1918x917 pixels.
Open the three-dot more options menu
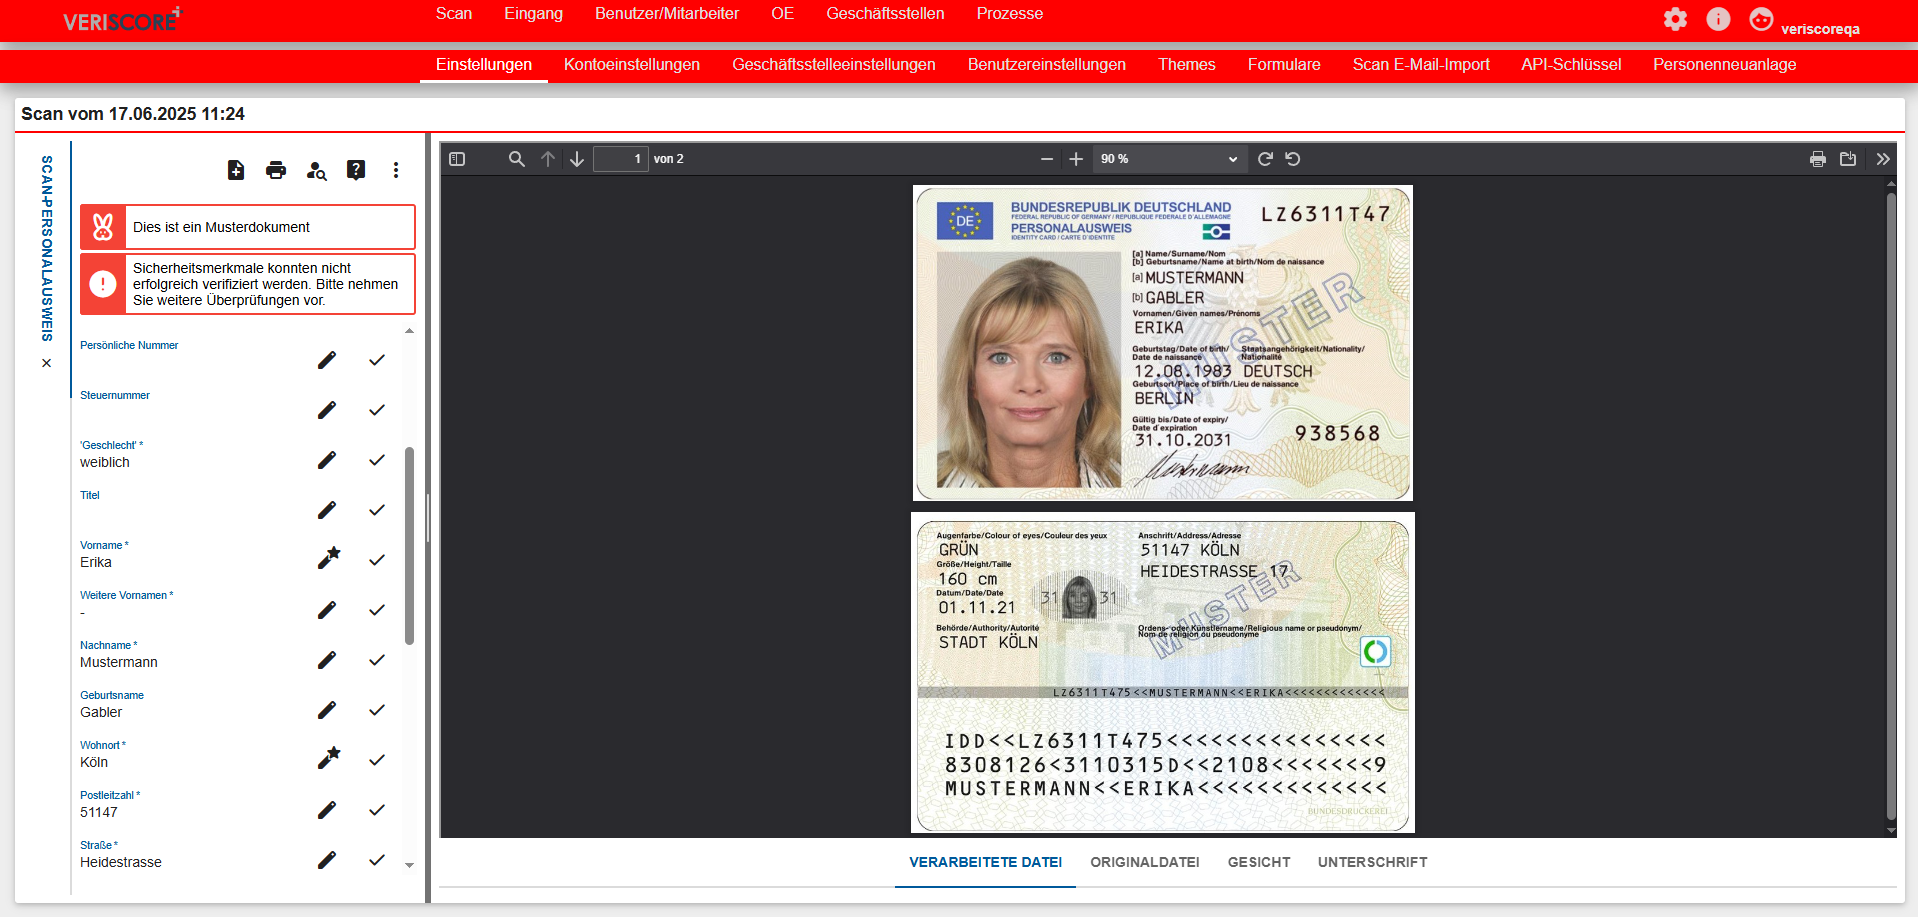pos(396,170)
